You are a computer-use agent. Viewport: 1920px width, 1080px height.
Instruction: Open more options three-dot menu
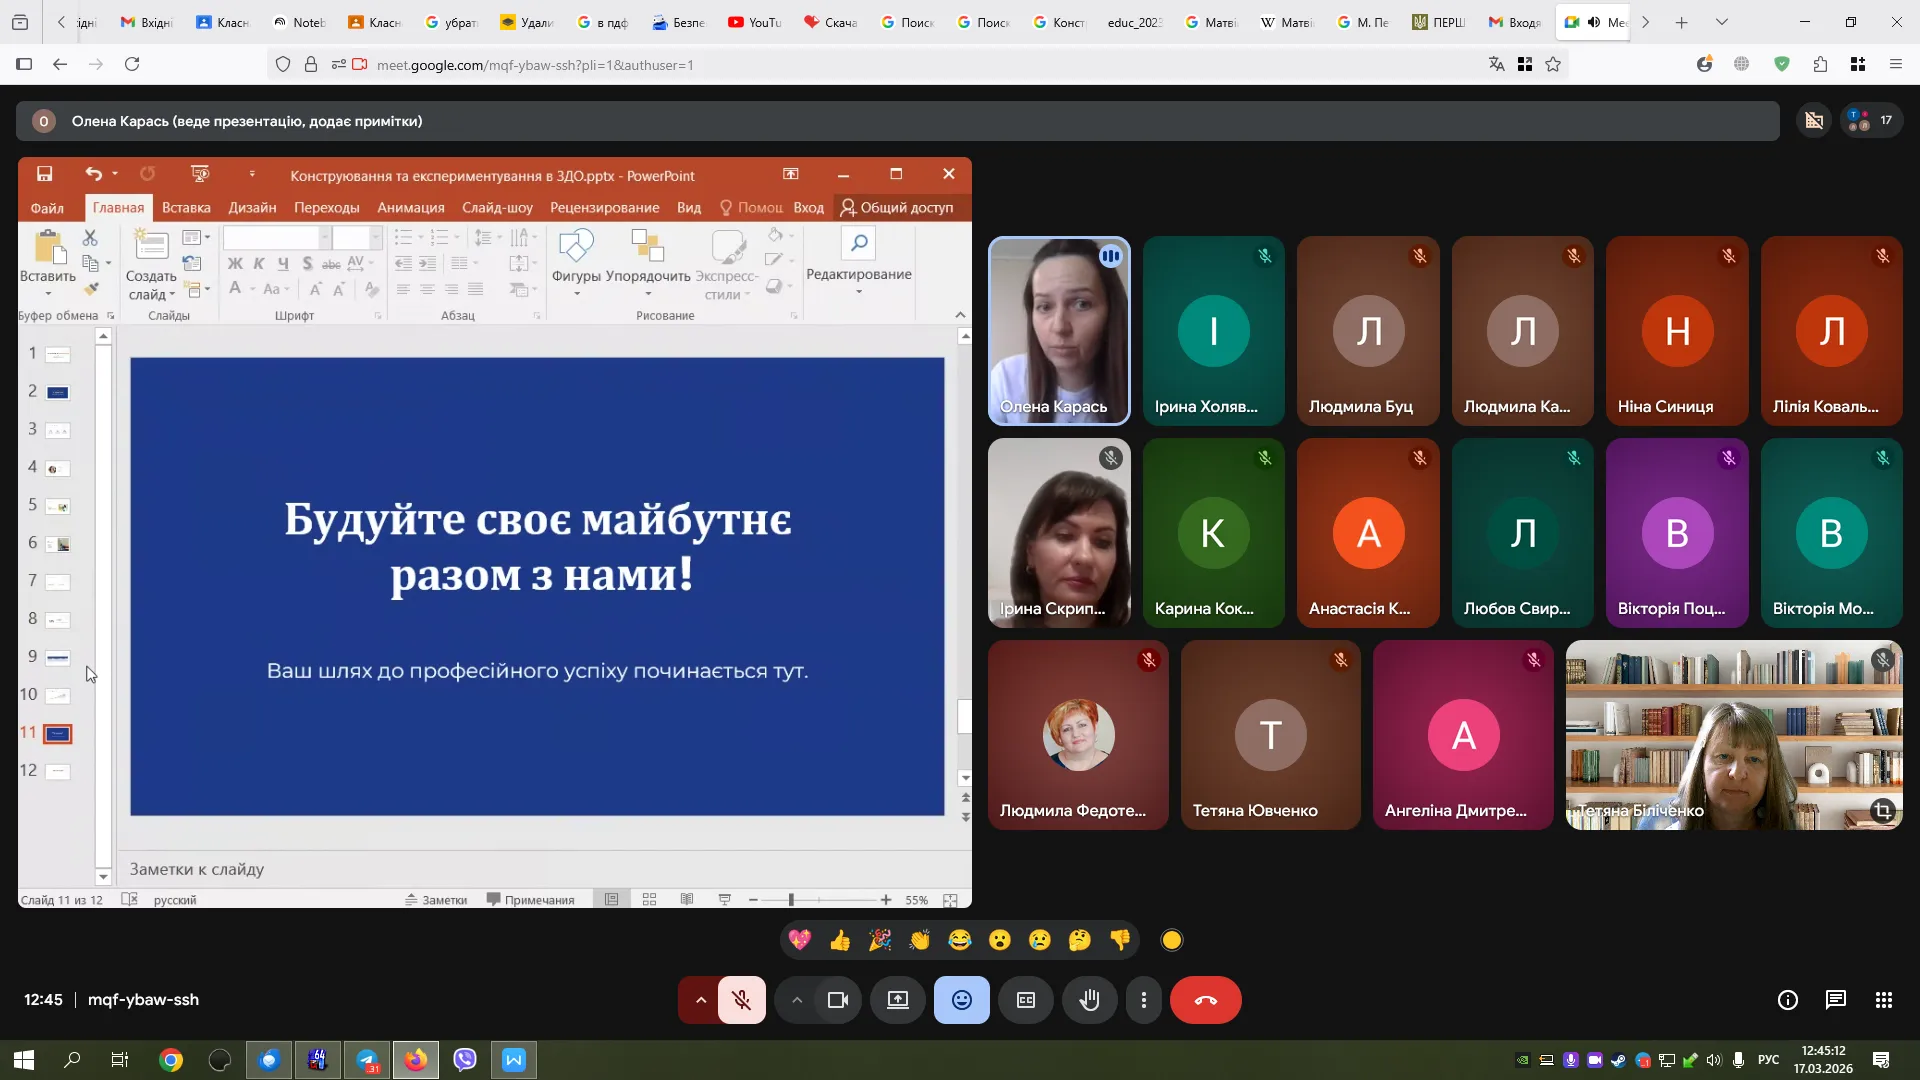(1144, 1000)
